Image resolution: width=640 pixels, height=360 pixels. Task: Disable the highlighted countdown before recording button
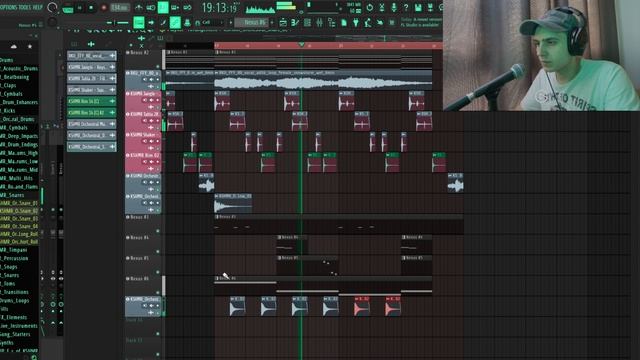tap(163, 7)
